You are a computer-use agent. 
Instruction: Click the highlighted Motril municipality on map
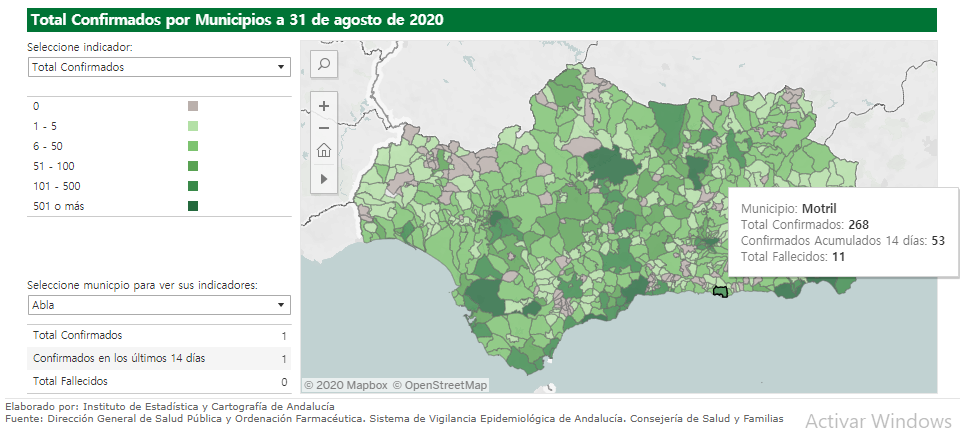click(x=718, y=291)
